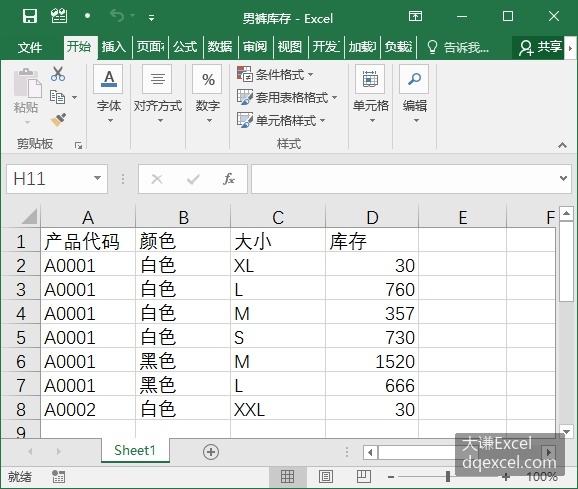The width and height of the screenshot is (578, 489).
Task: Click the formula bar input field
Action: [405, 179]
